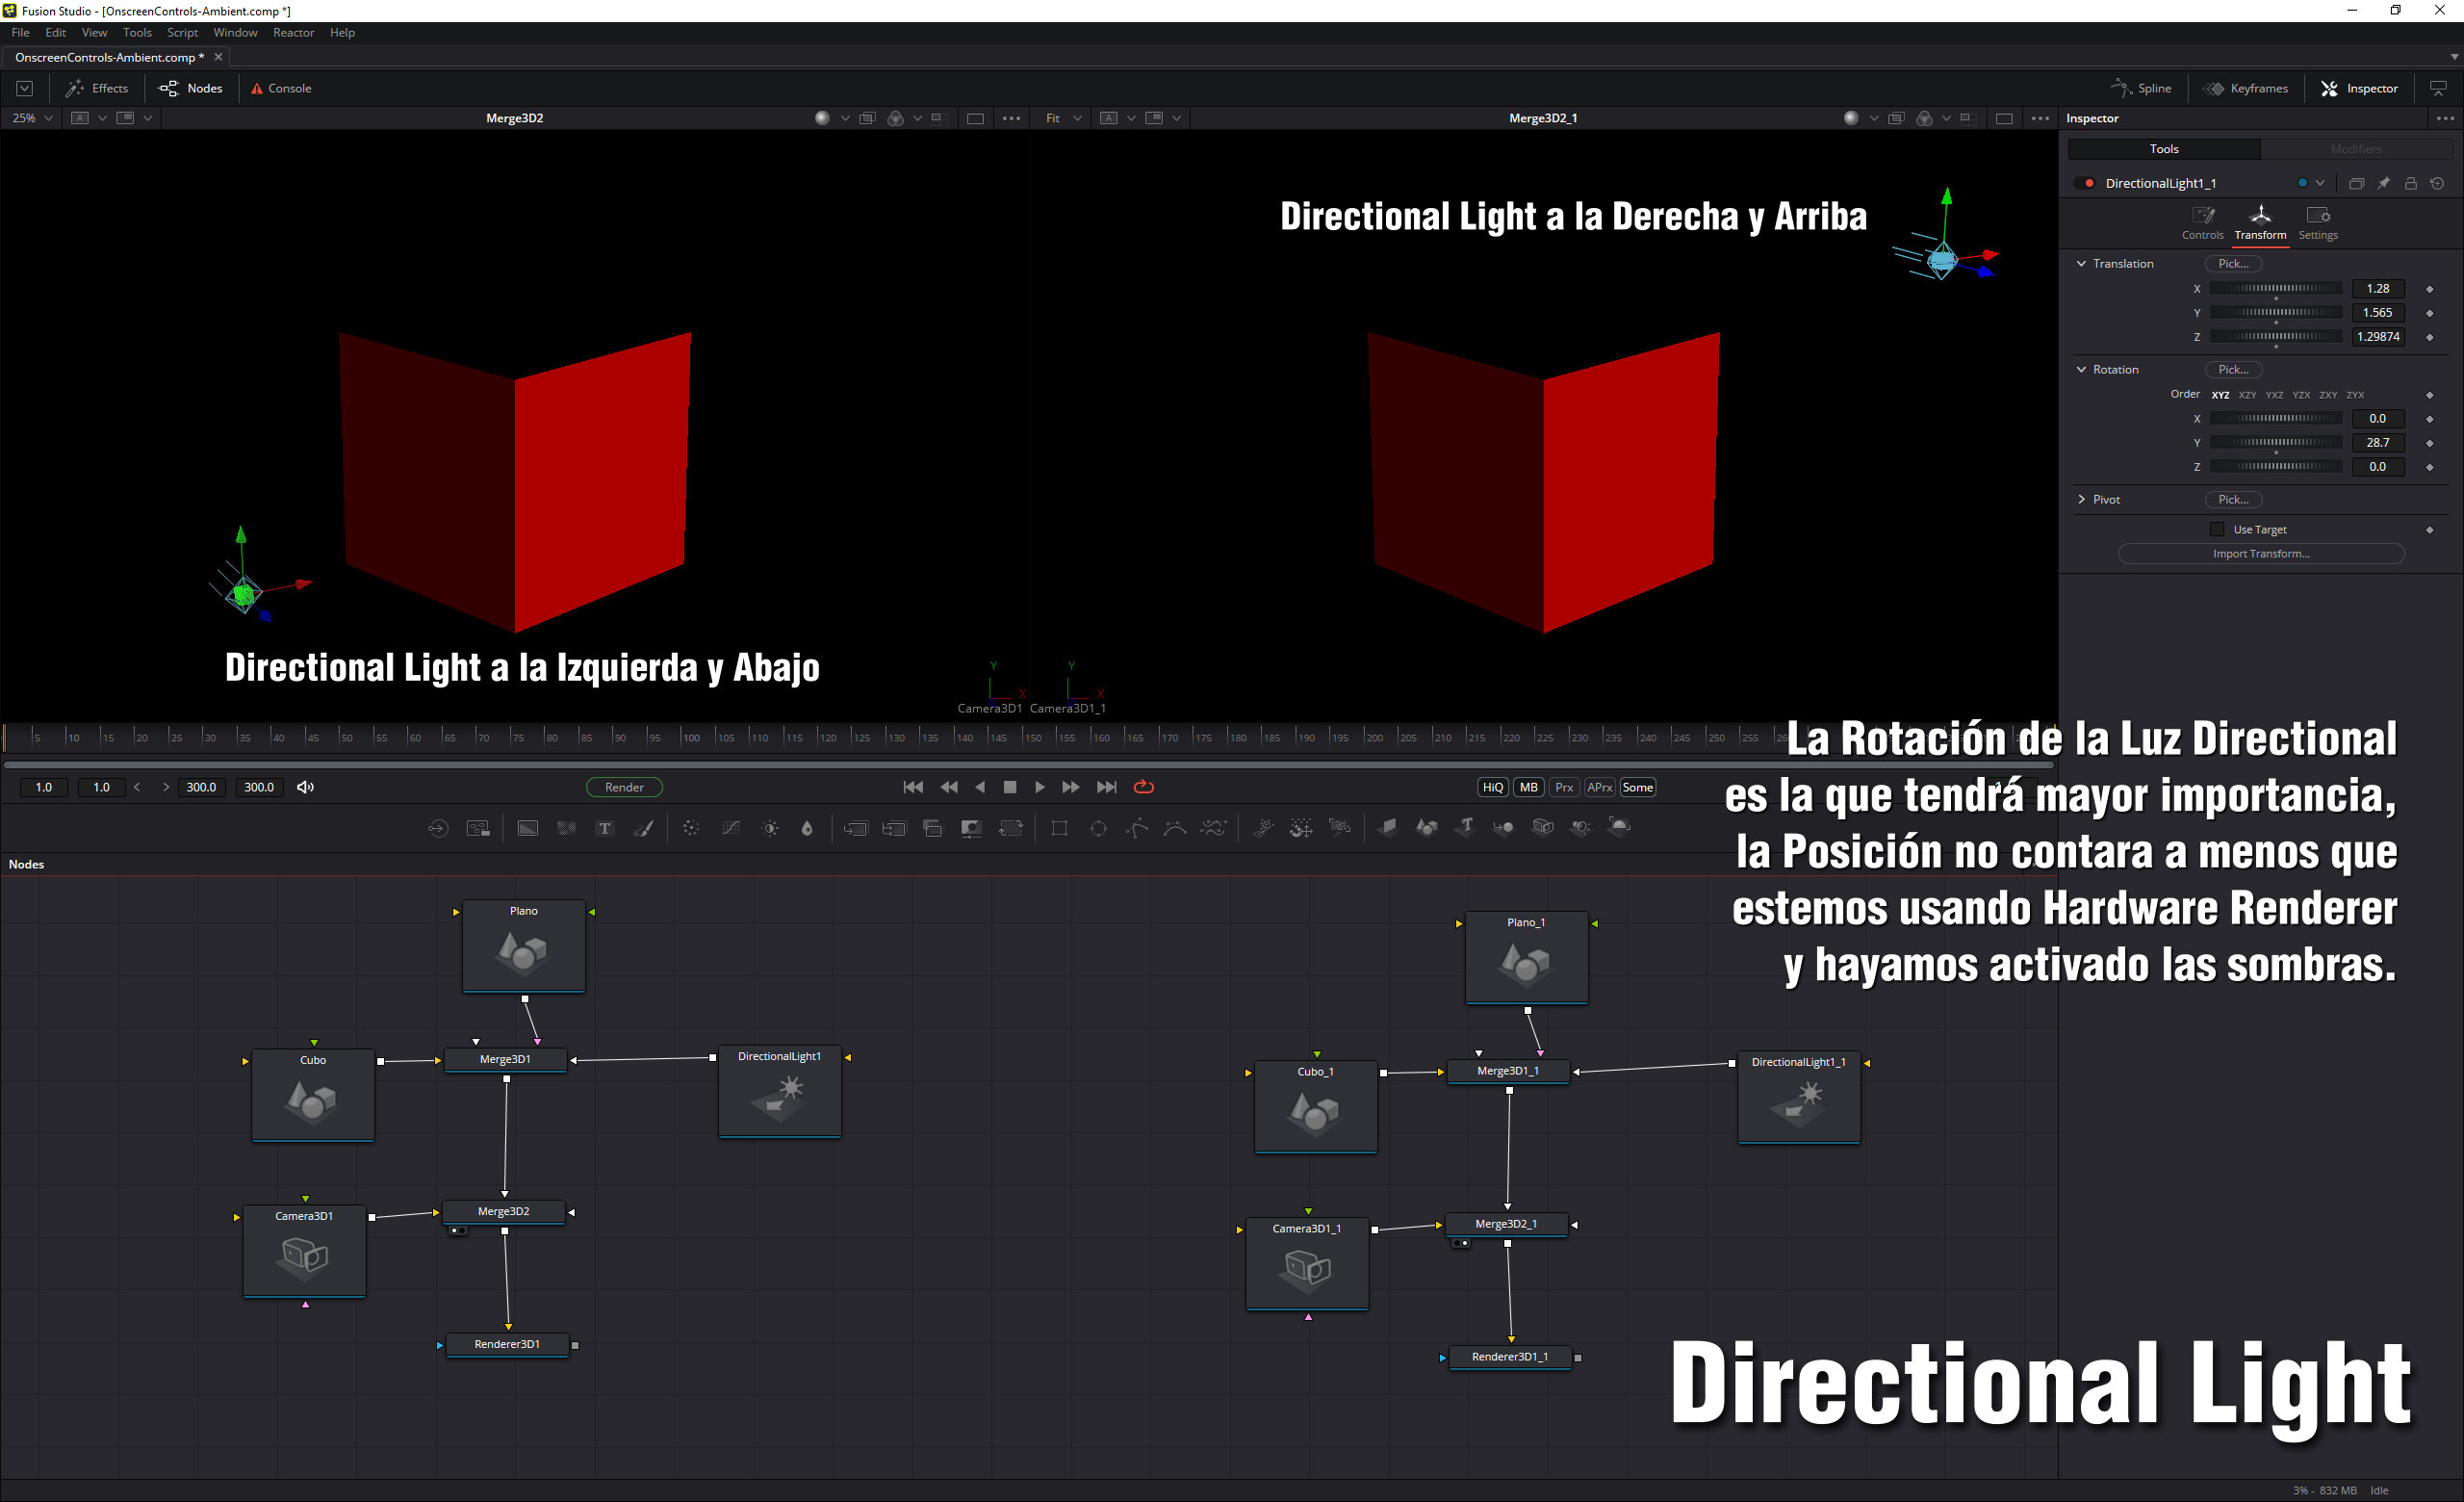This screenshot has width=2464, height=1502.
Task: Select the DirectionalLight1 node
Action: coord(779,1094)
